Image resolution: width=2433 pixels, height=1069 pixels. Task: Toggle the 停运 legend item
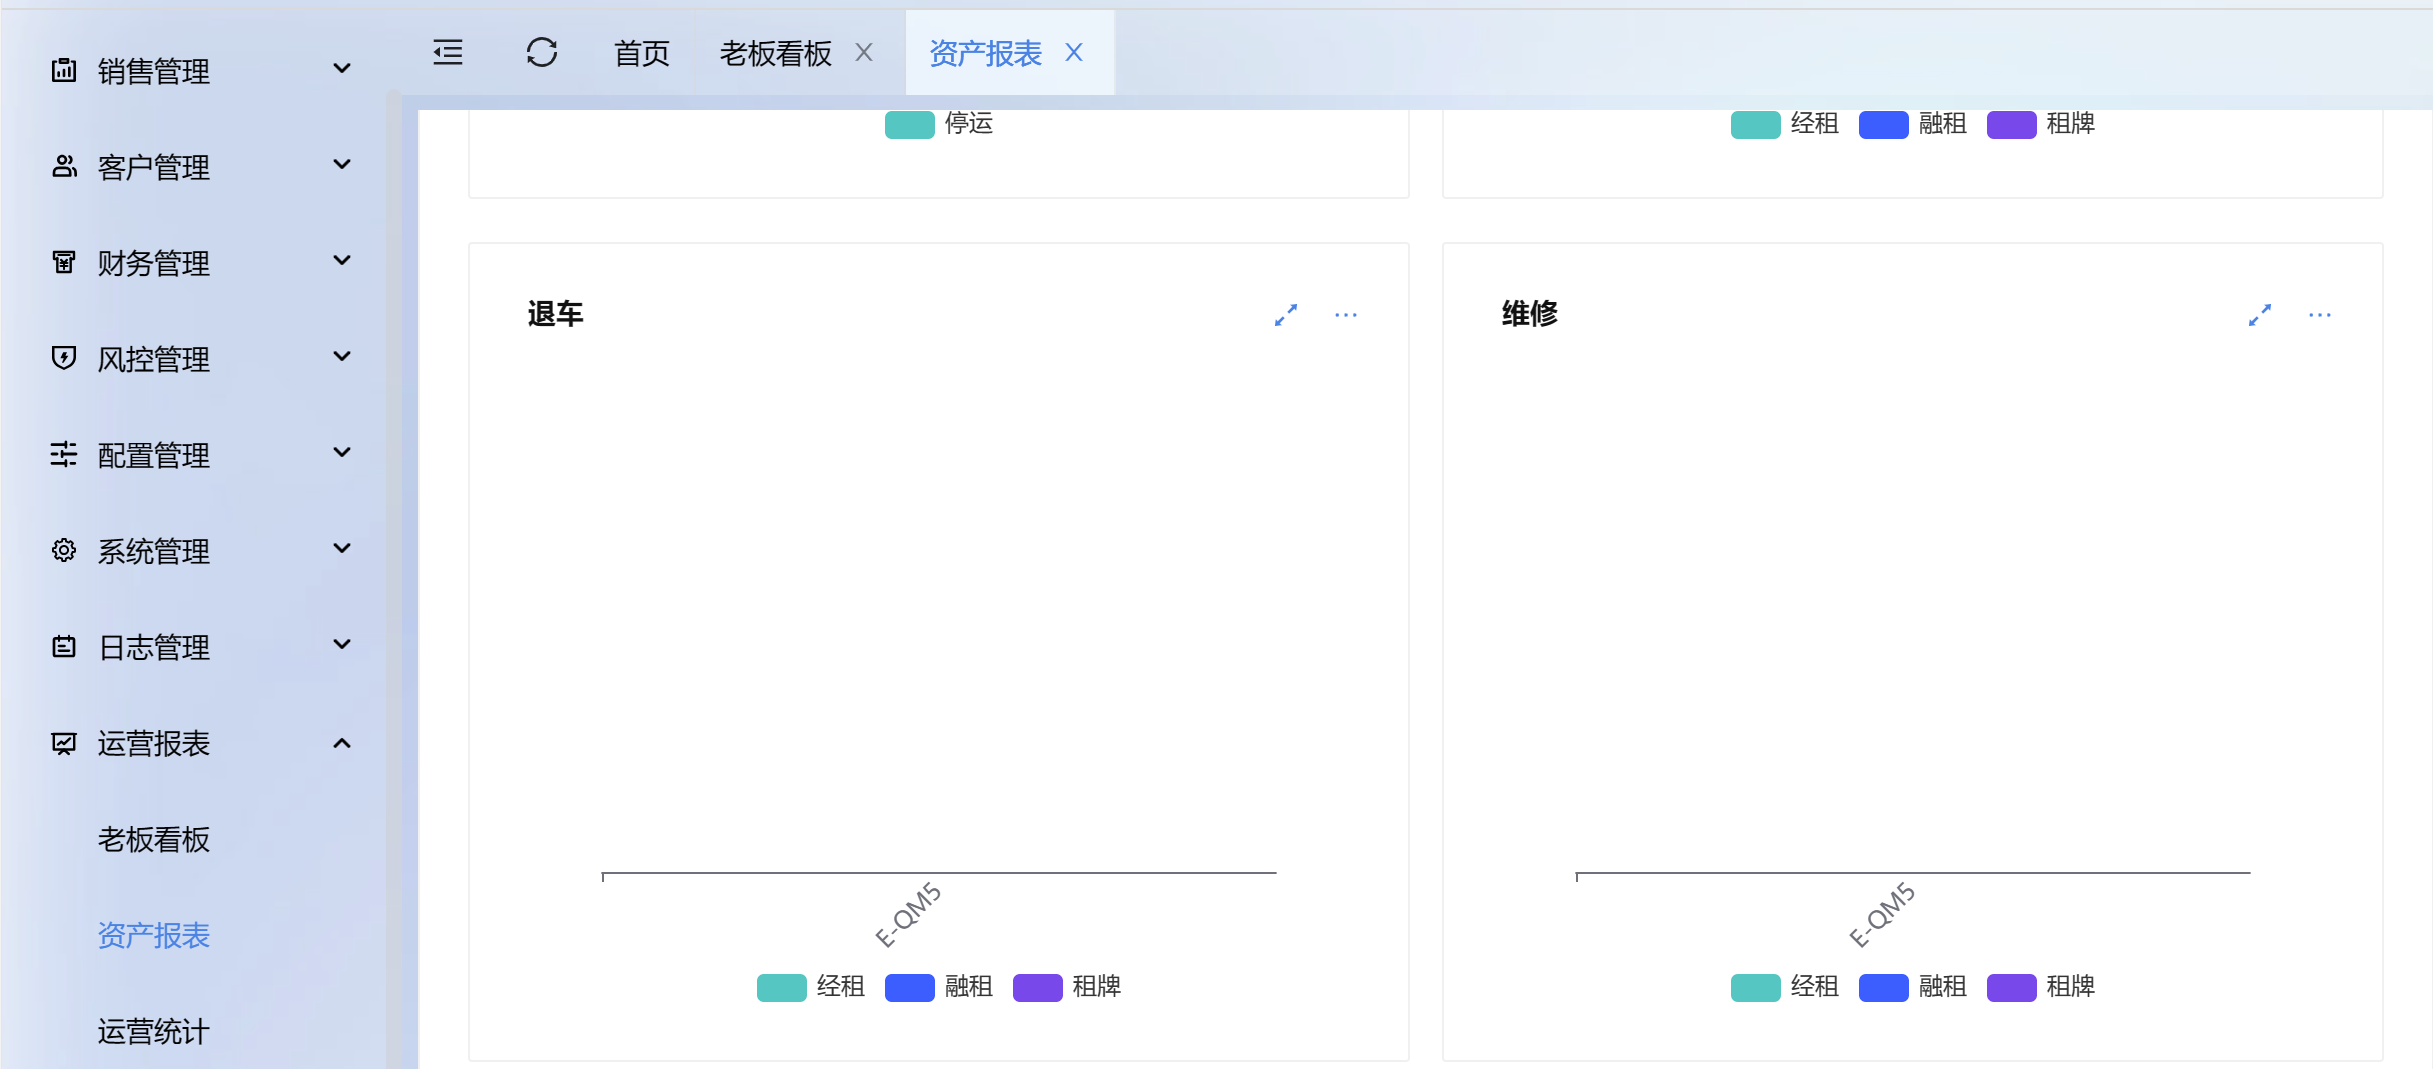click(x=939, y=124)
